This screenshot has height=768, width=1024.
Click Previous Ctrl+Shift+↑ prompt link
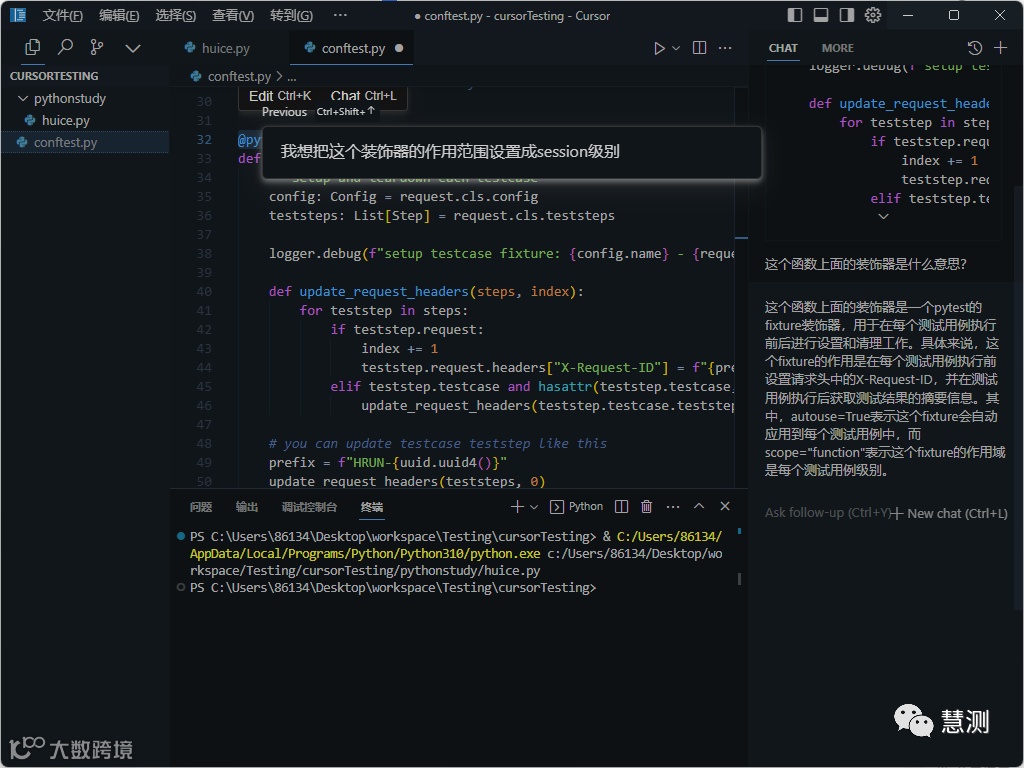(x=318, y=112)
